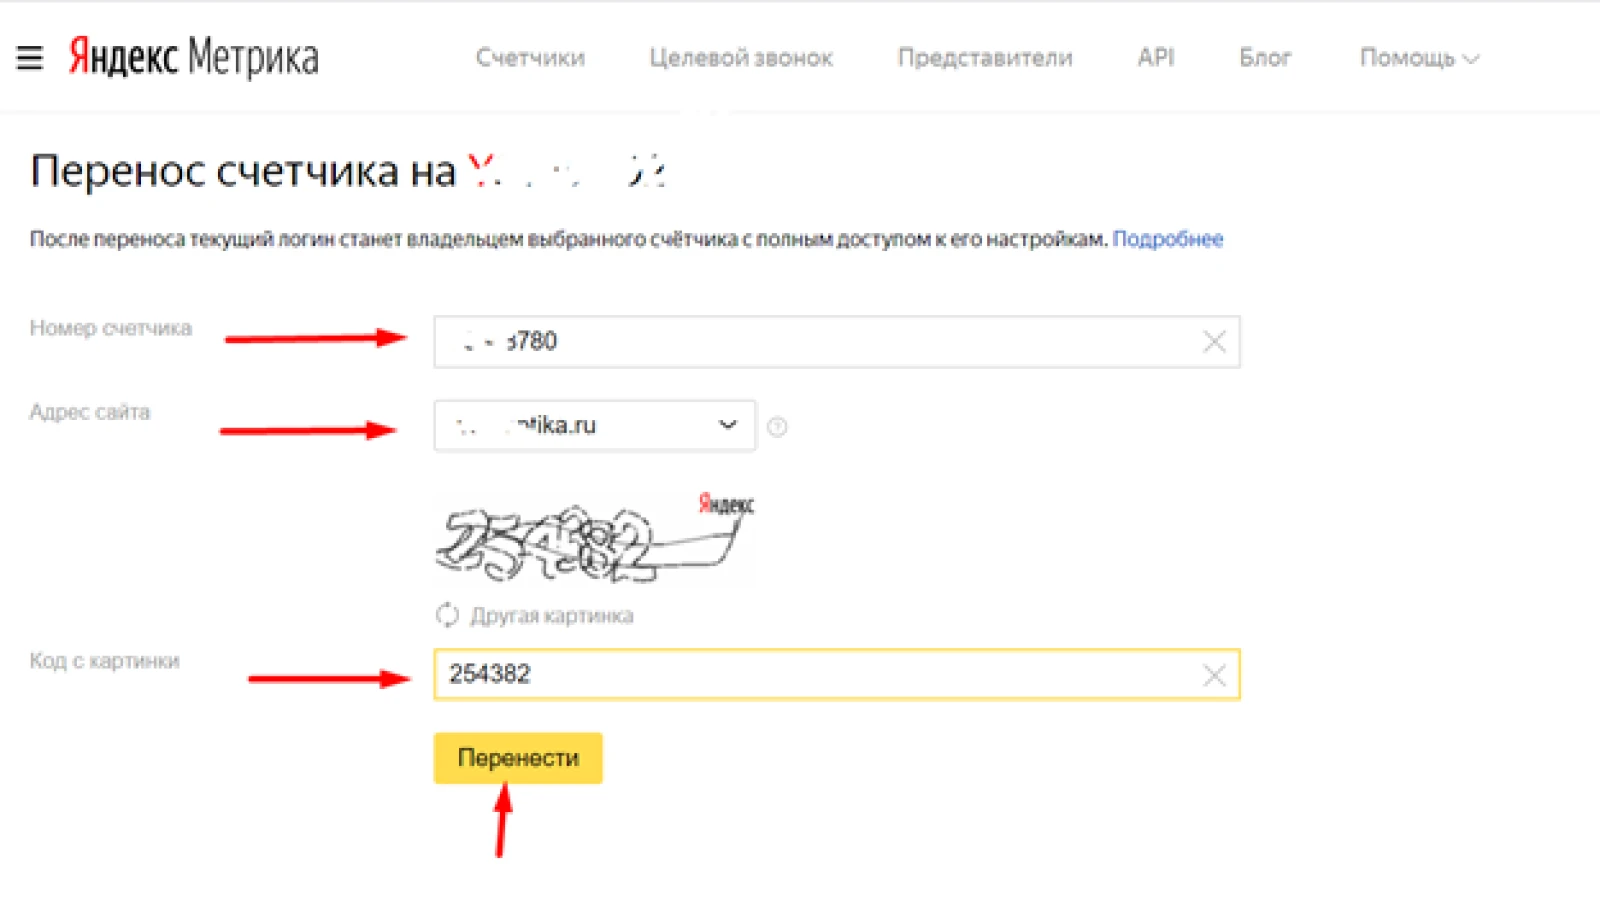Click the Перенос счетчика на heading
1600x917 pixels.
(x=244, y=171)
